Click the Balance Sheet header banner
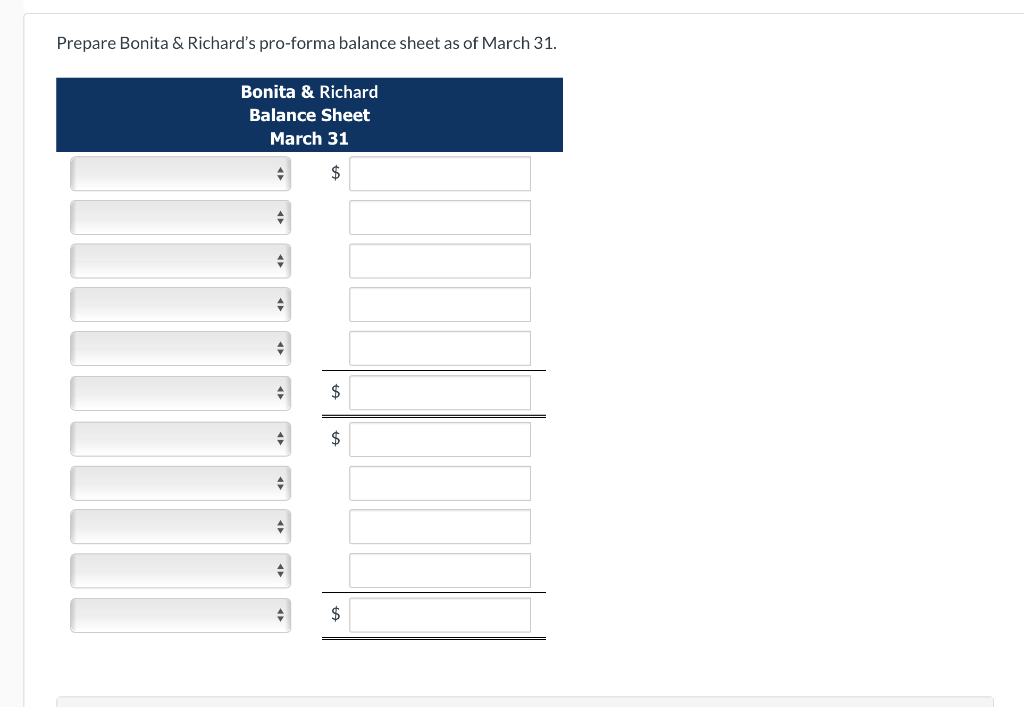Screen dimensions: 1024x707 (x=309, y=114)
